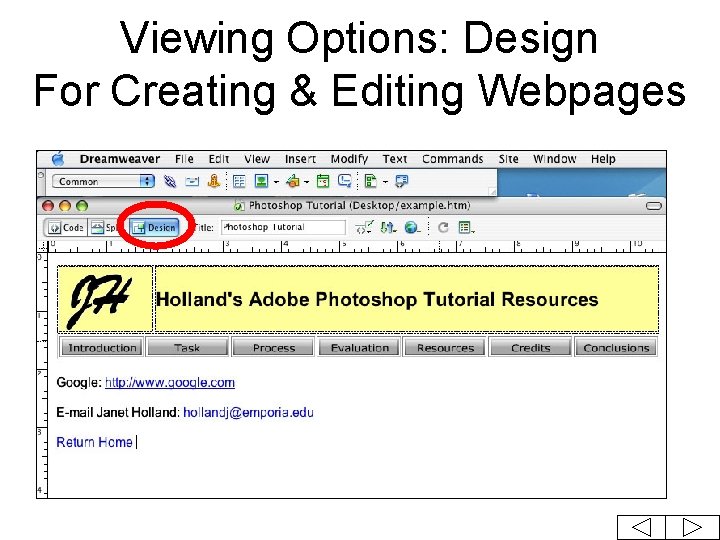Click the Conclusions navigation button
The height and width of the screenshot is (540, 720).
coord(616,348)
